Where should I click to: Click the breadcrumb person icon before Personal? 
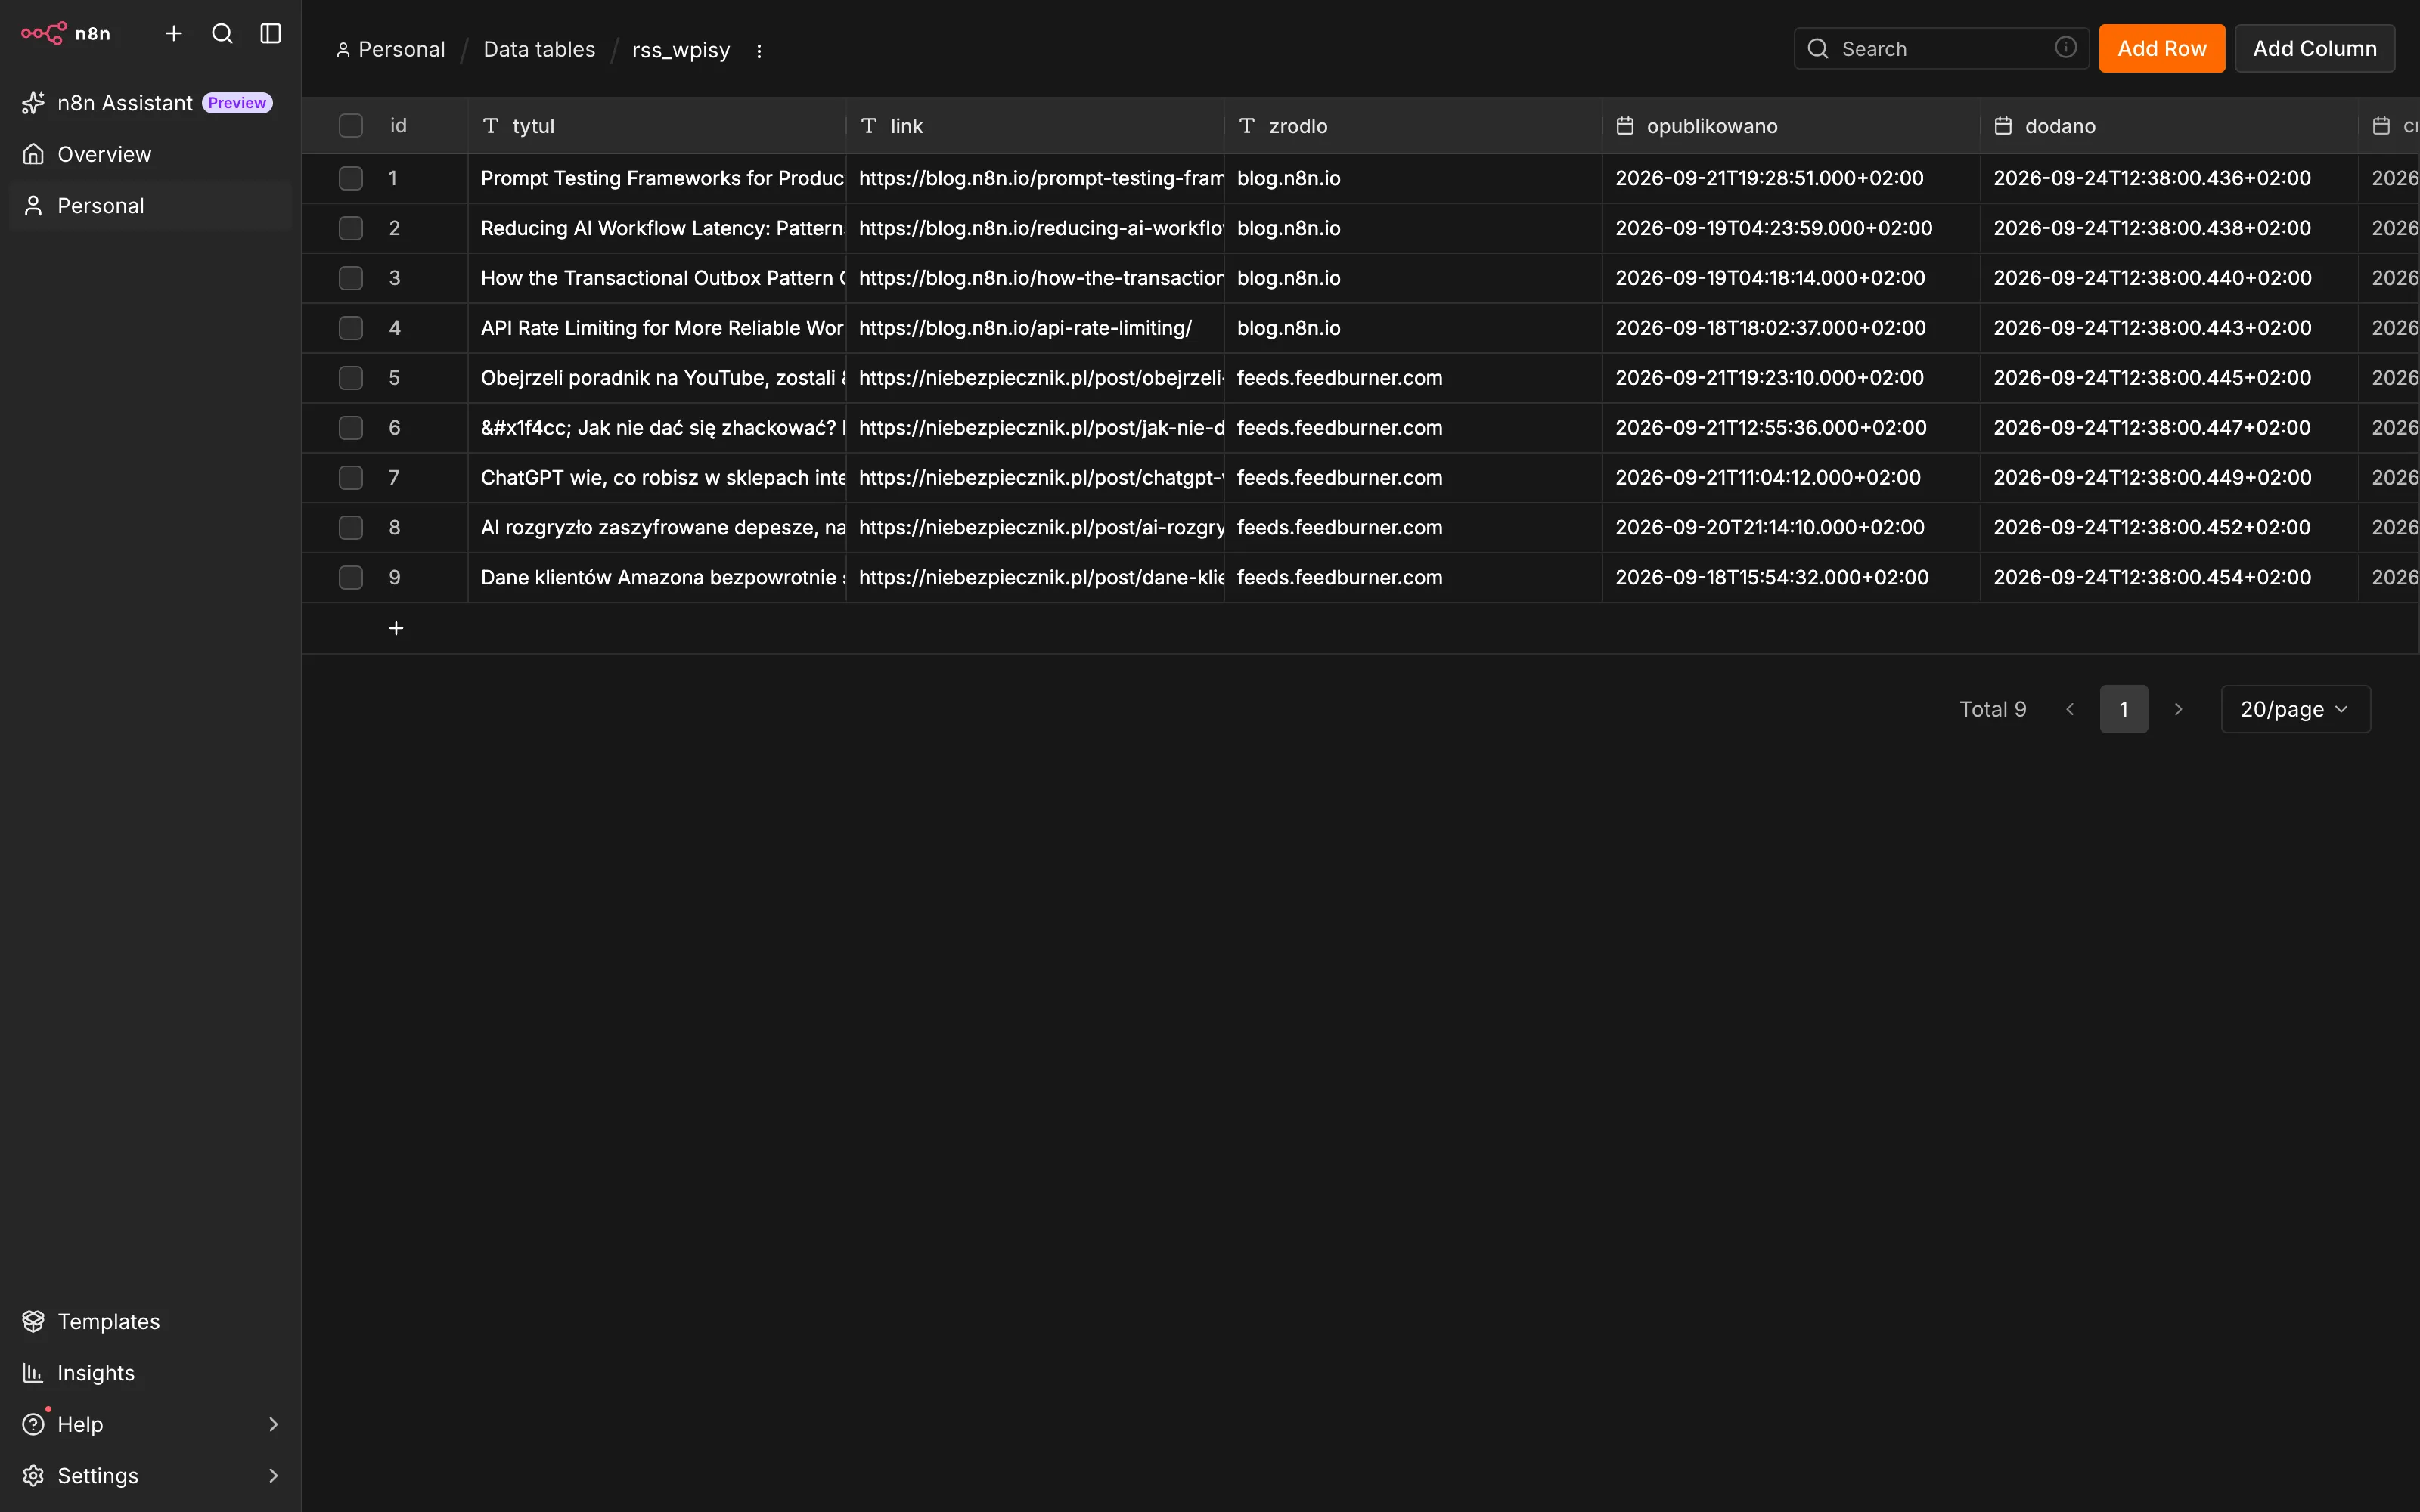343,50
